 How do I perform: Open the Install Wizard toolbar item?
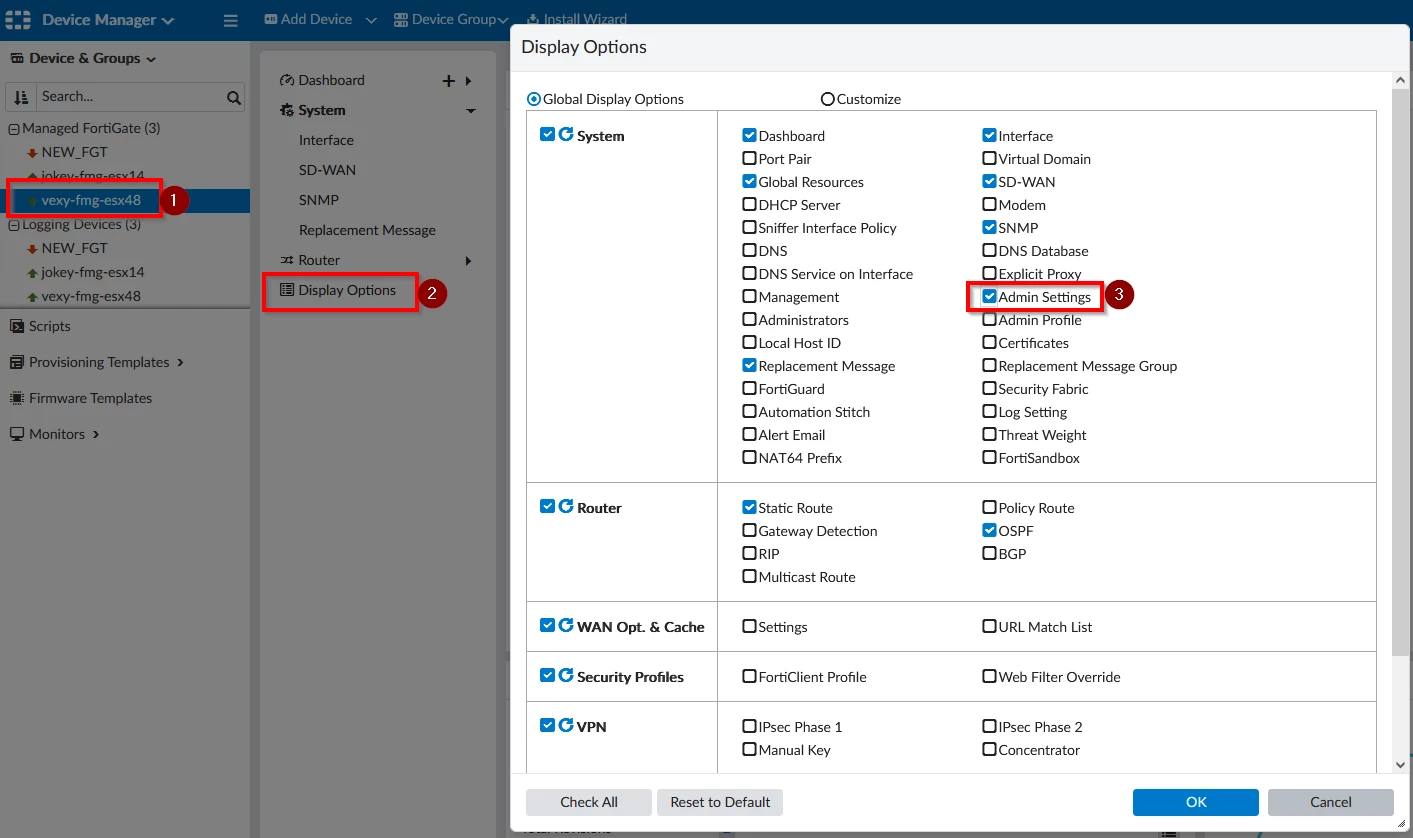coord(576,19)
